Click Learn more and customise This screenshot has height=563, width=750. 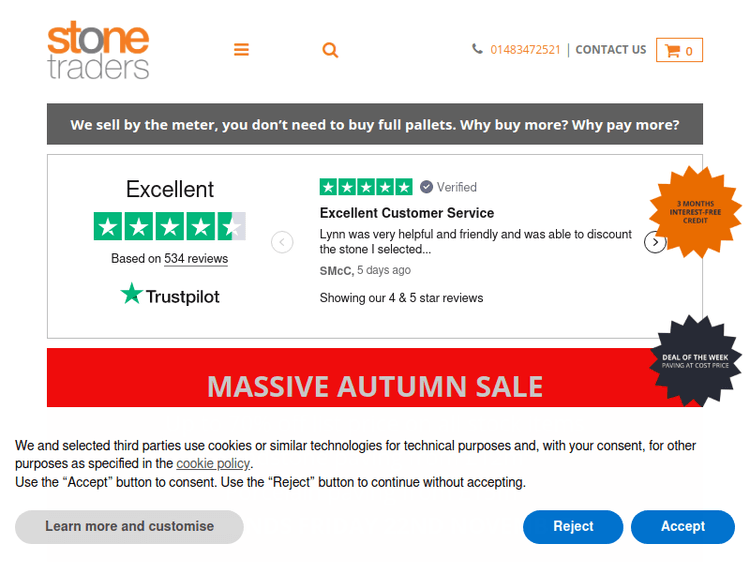[x=129, y=527]
